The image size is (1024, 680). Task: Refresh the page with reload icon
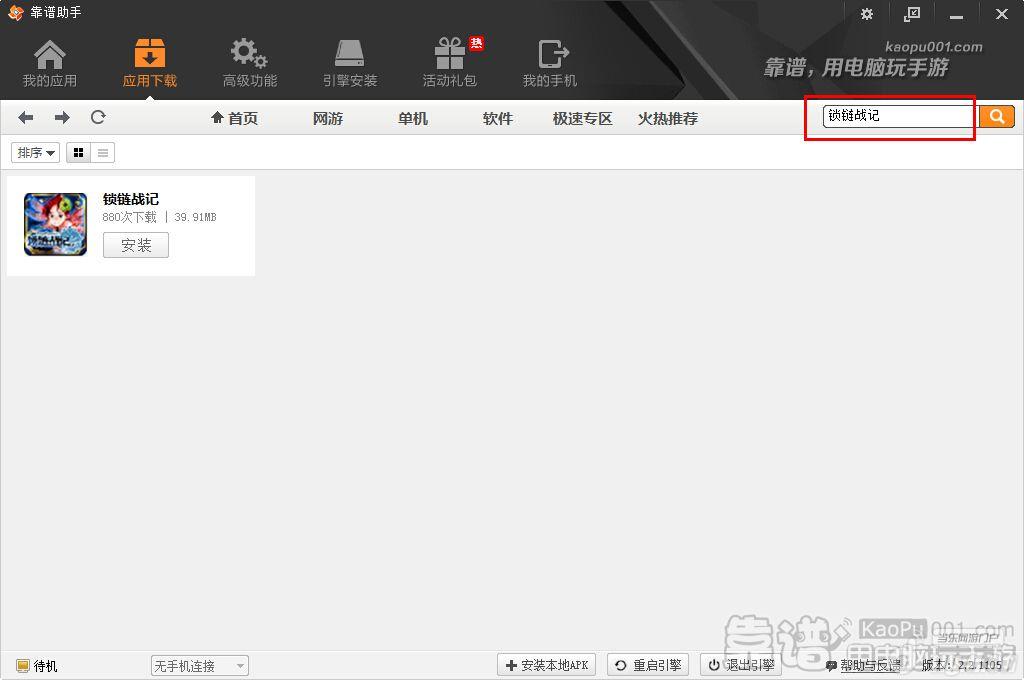coord(98,117)
